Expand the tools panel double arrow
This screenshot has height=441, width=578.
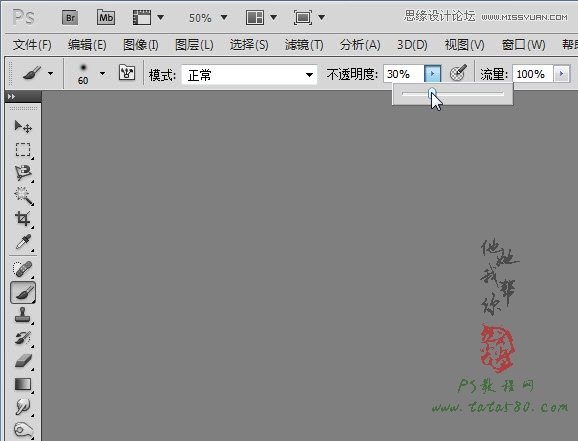11,96
